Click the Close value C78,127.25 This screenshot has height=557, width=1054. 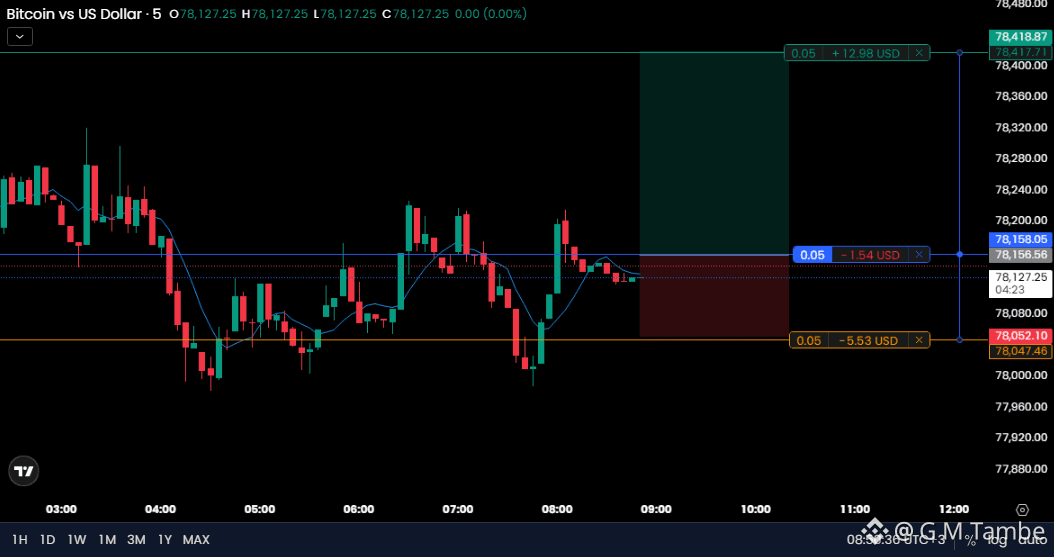(415, 14)
